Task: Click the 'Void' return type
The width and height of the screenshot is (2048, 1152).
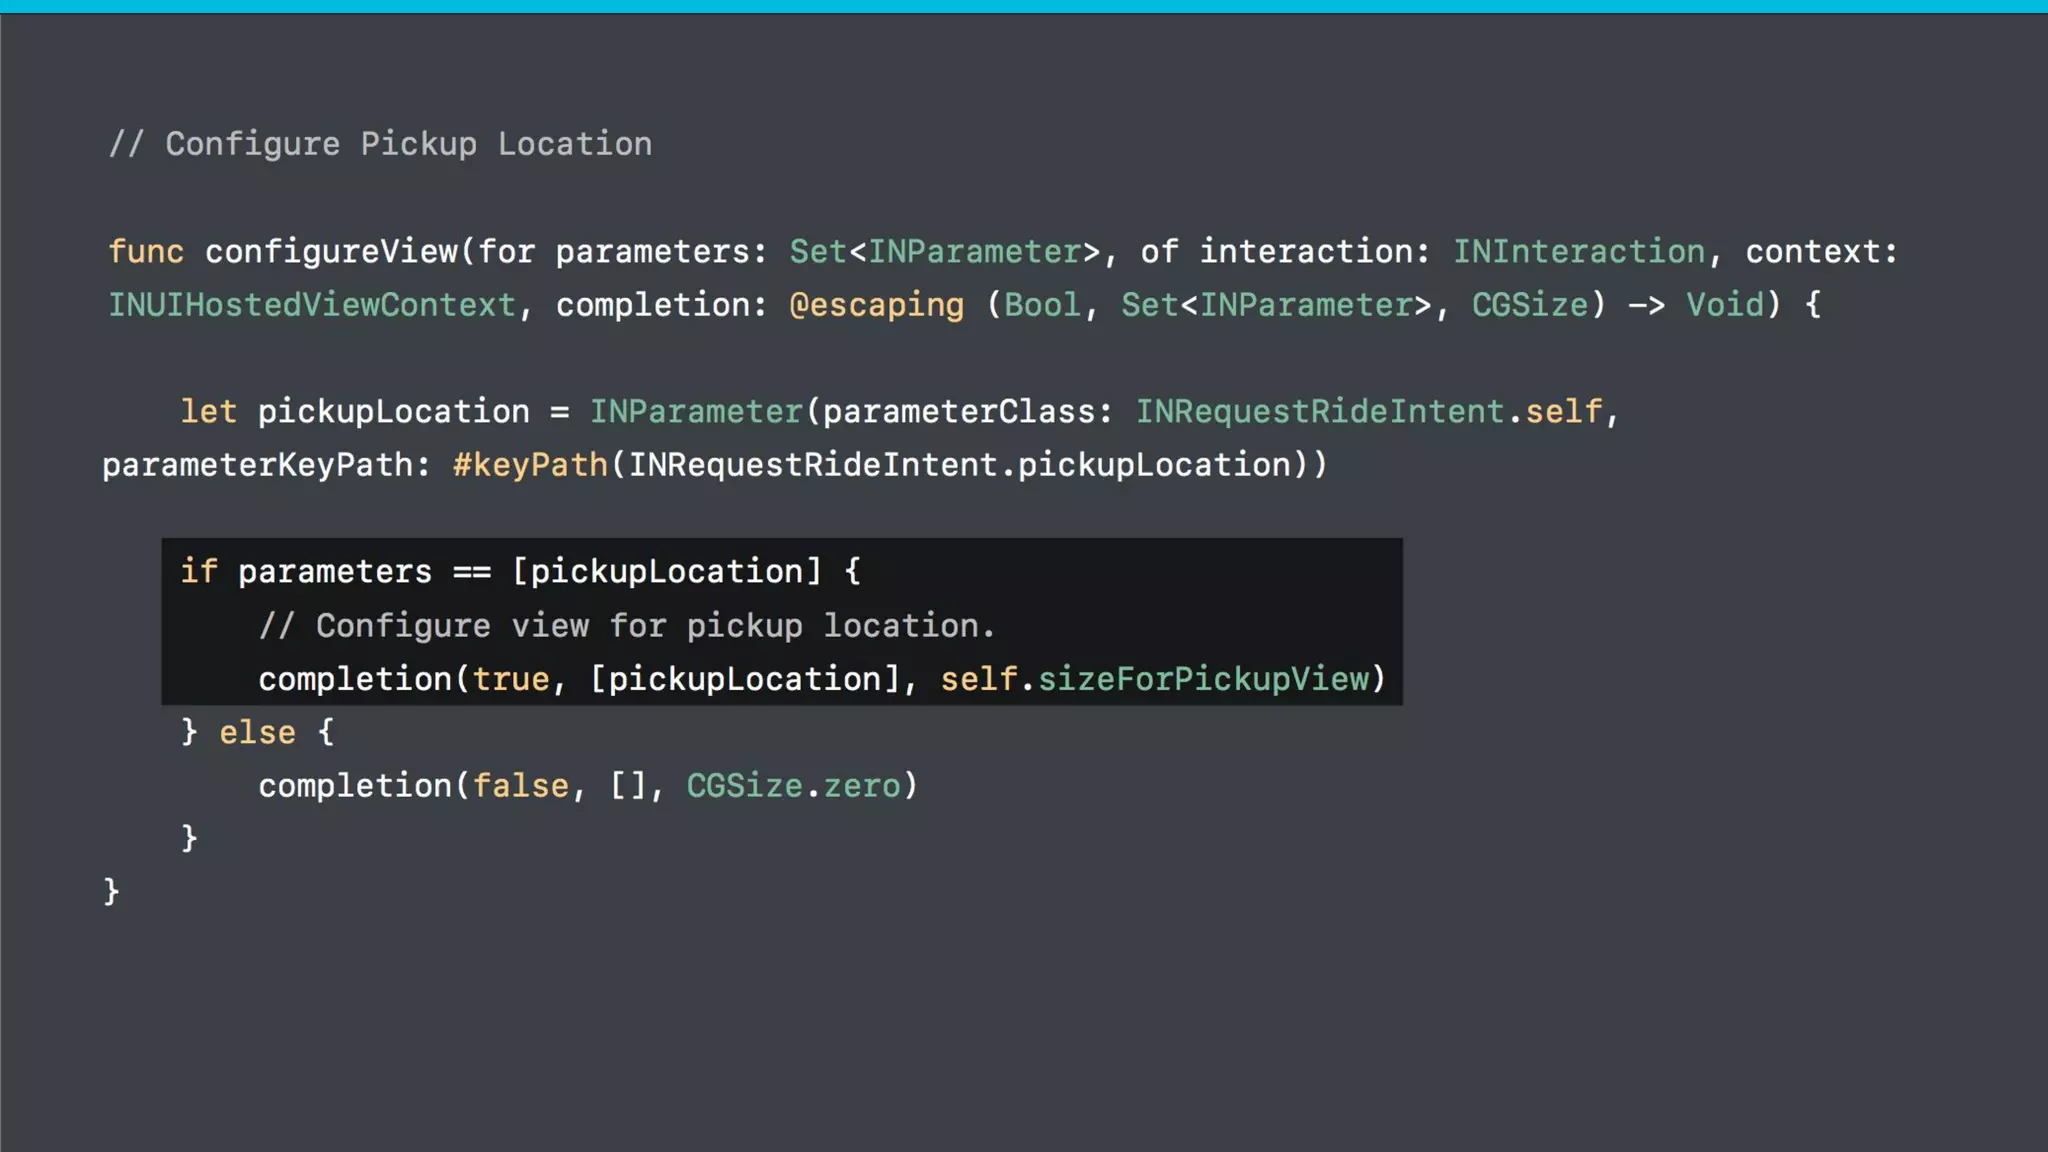Action: click(1725, 305)
